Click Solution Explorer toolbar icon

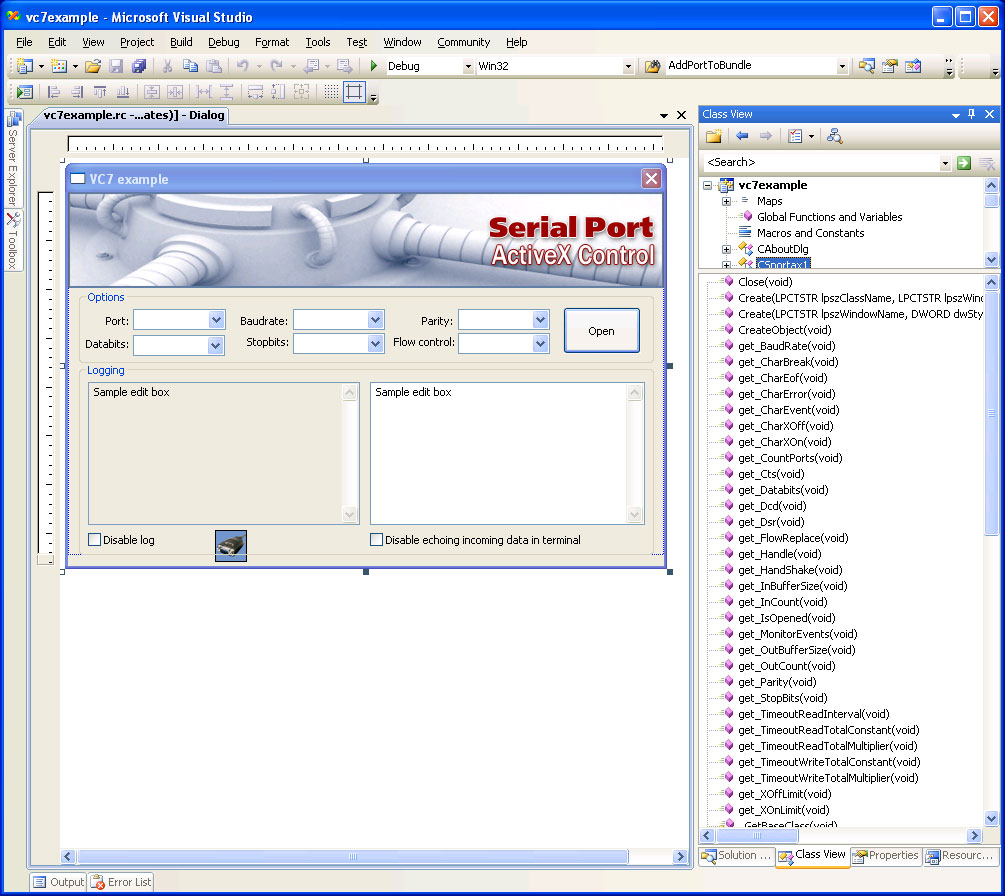pyautogui.click(x=867, y=65)
